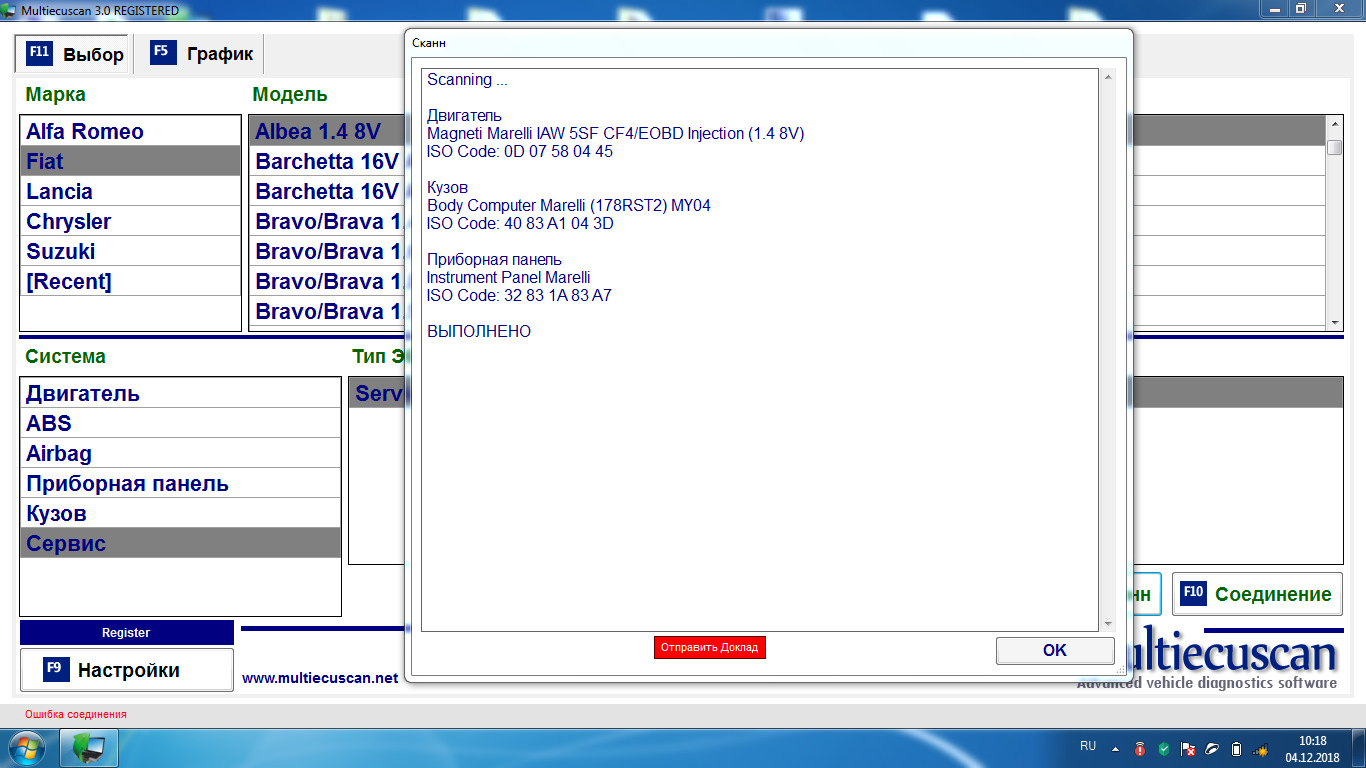Click Body Computer Marelli (178RST2) MY04 line

[569, 205]
